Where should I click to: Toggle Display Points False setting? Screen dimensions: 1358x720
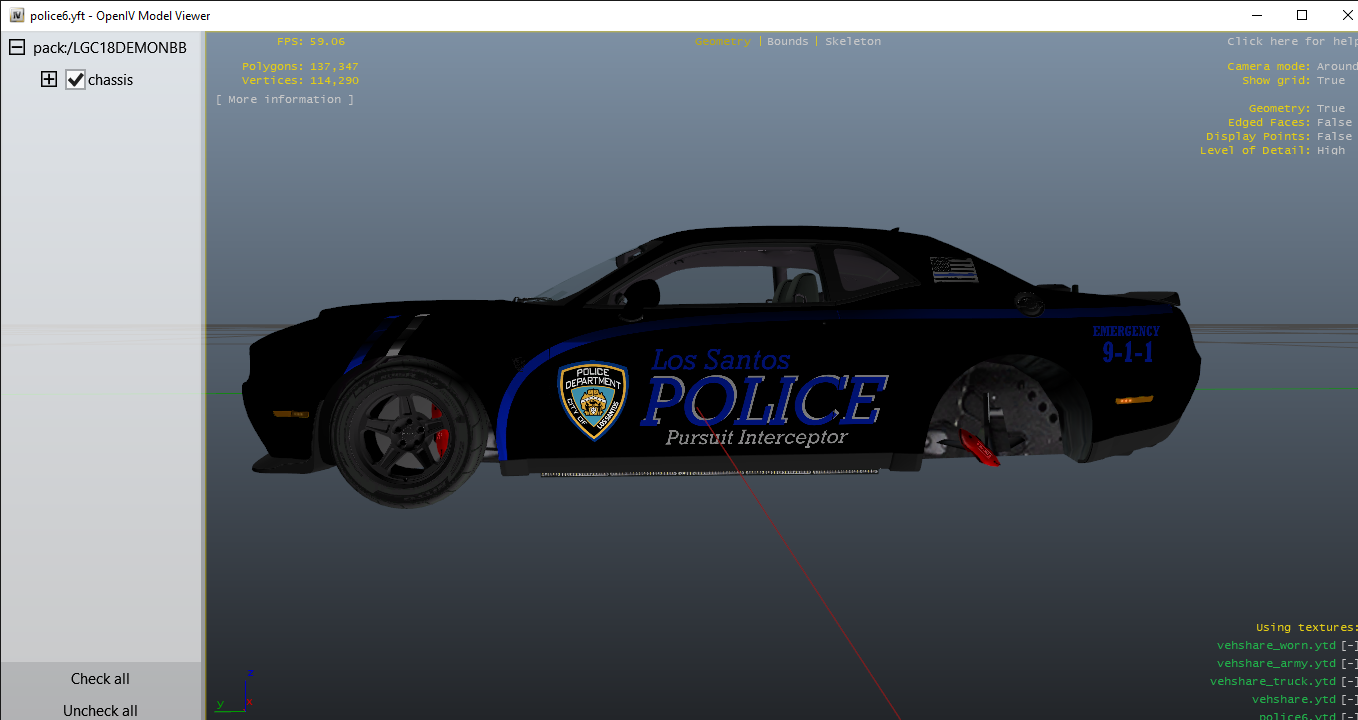pos(1334,136)
